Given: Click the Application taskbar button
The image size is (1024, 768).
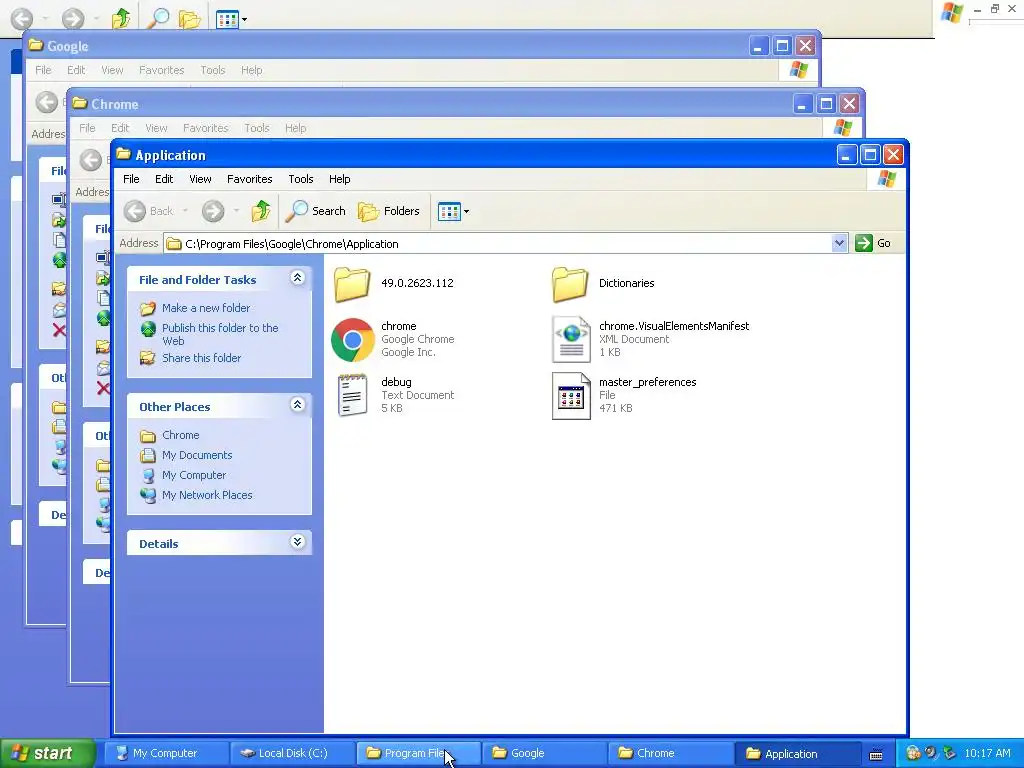Looking at the screenshot, I should (x=797, y=753).
